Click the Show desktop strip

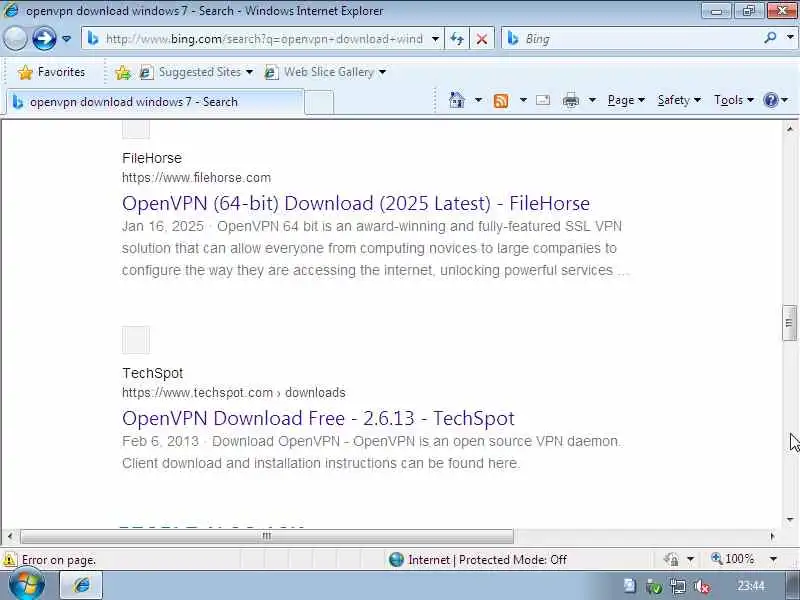point(793,586)
